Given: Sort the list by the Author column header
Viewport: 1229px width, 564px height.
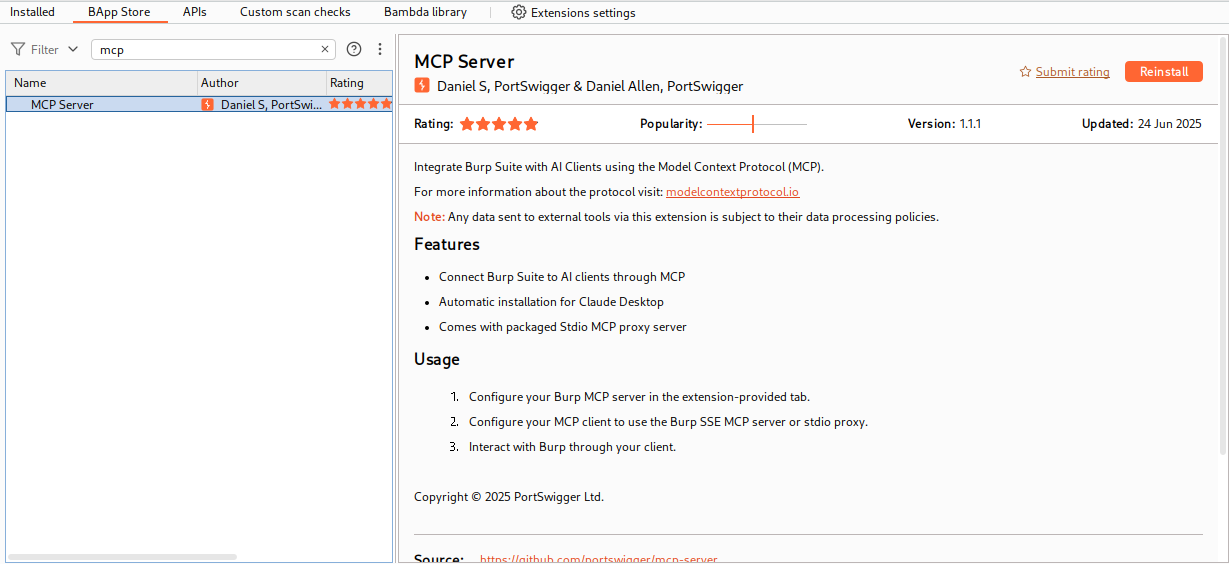Looking at the screenshot, I should (260, 83).
